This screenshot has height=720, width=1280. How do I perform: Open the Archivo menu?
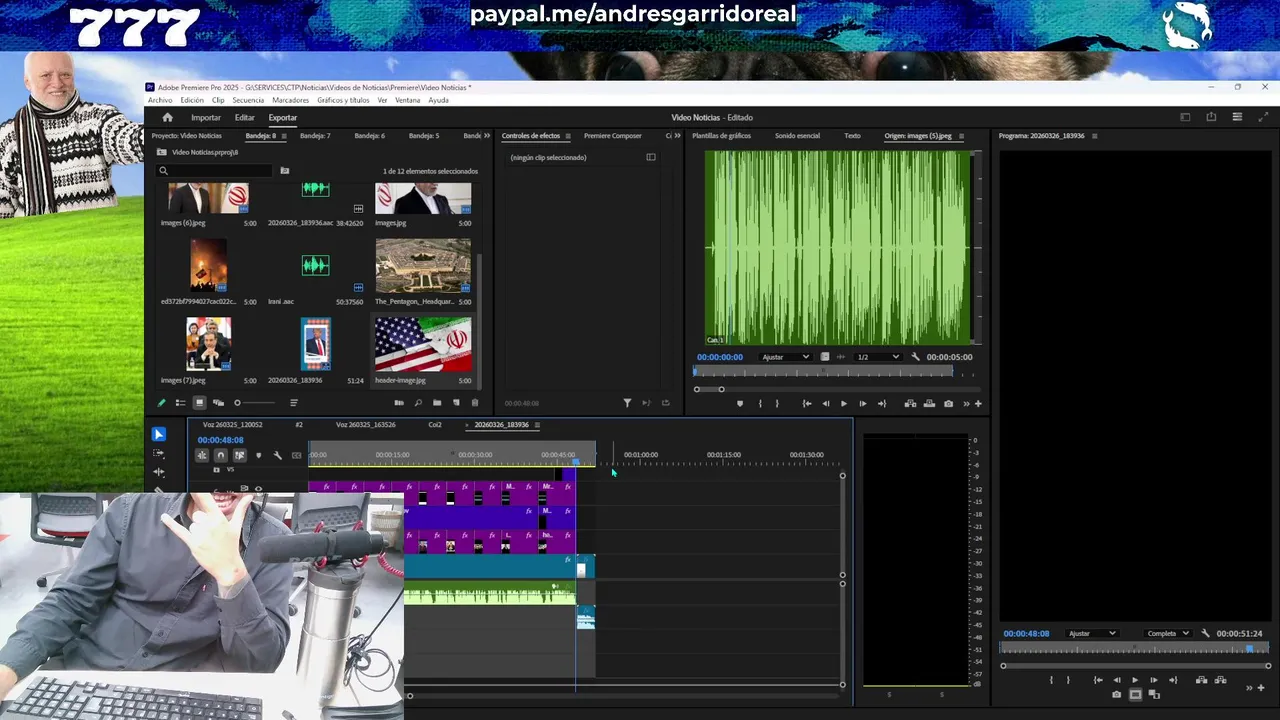click(160, 100)
